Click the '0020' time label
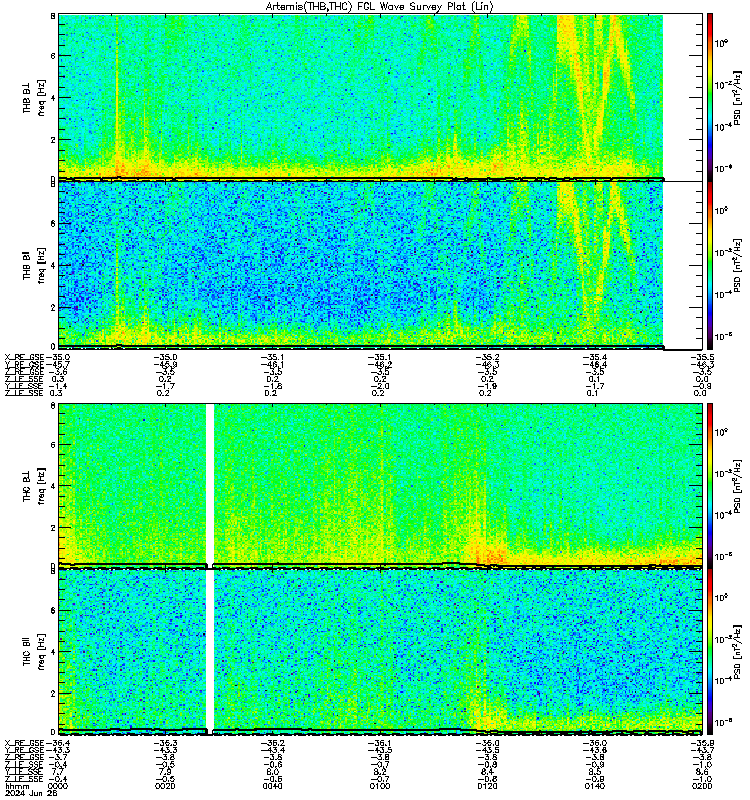Image resolution: width=750 pixels, height=800 pixels. click(165, 786)
